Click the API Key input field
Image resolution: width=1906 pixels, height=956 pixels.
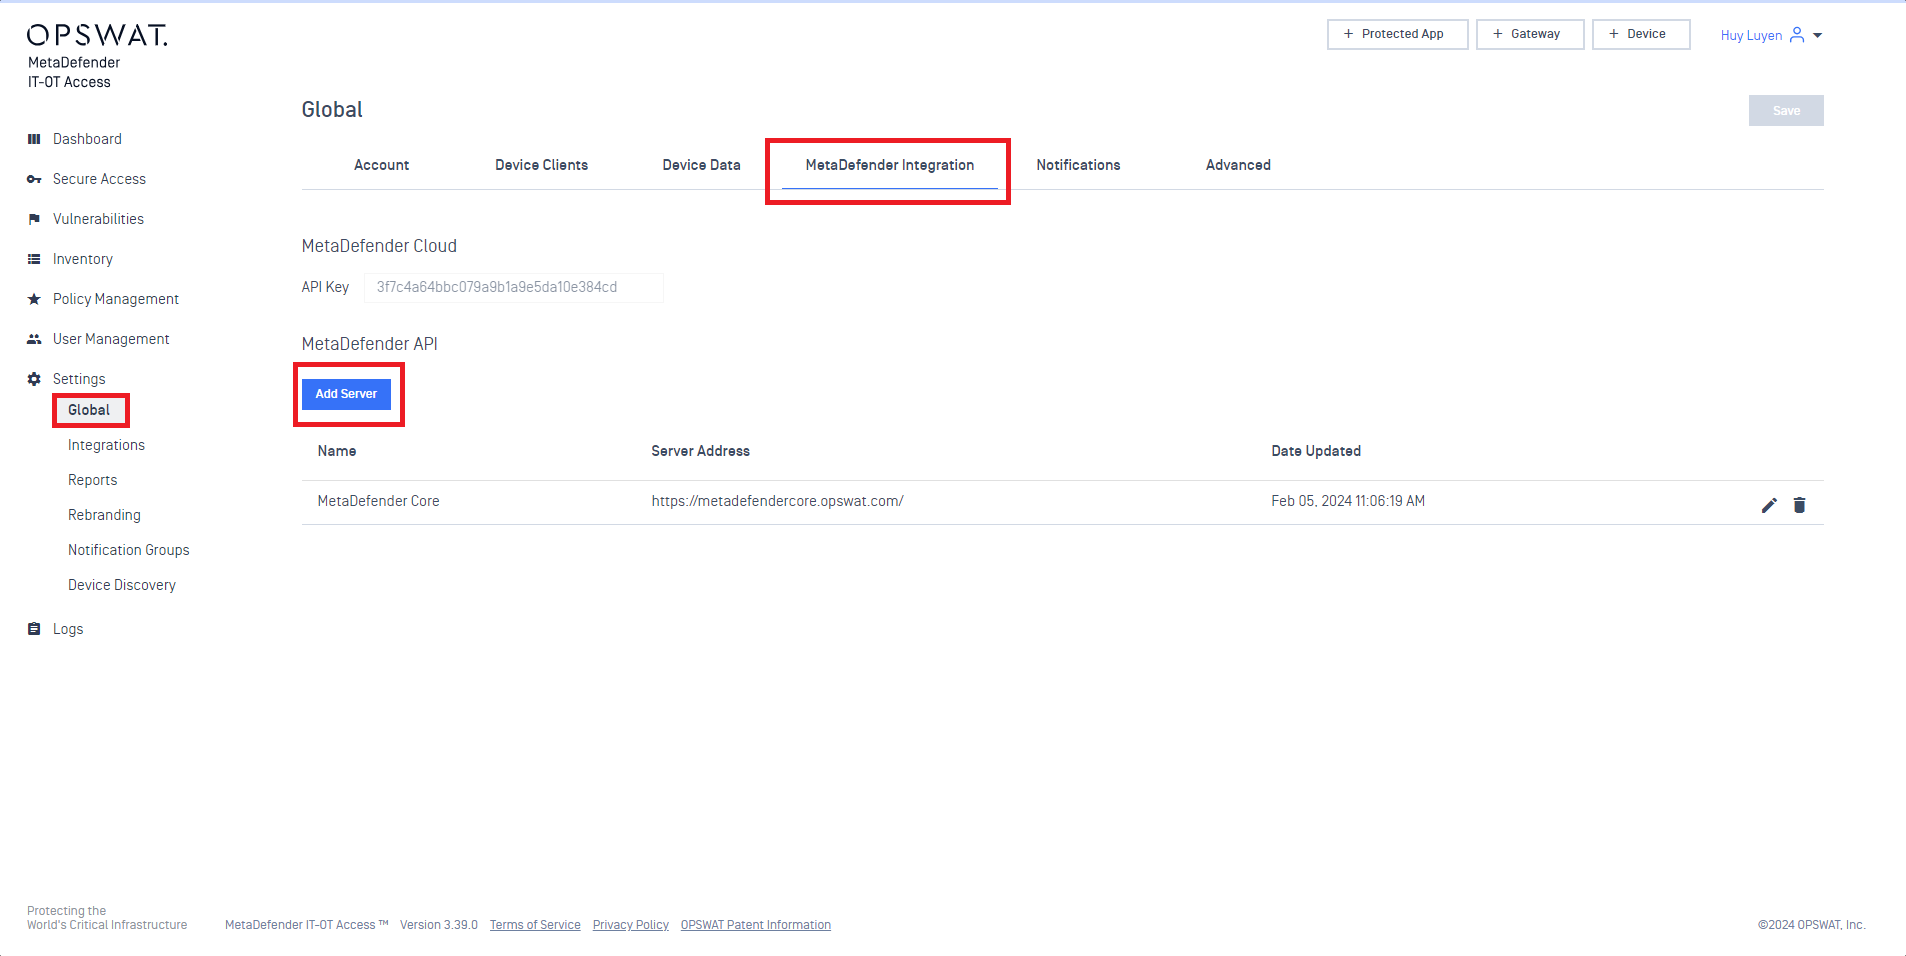pyautogui.click(x=513, y=287)
